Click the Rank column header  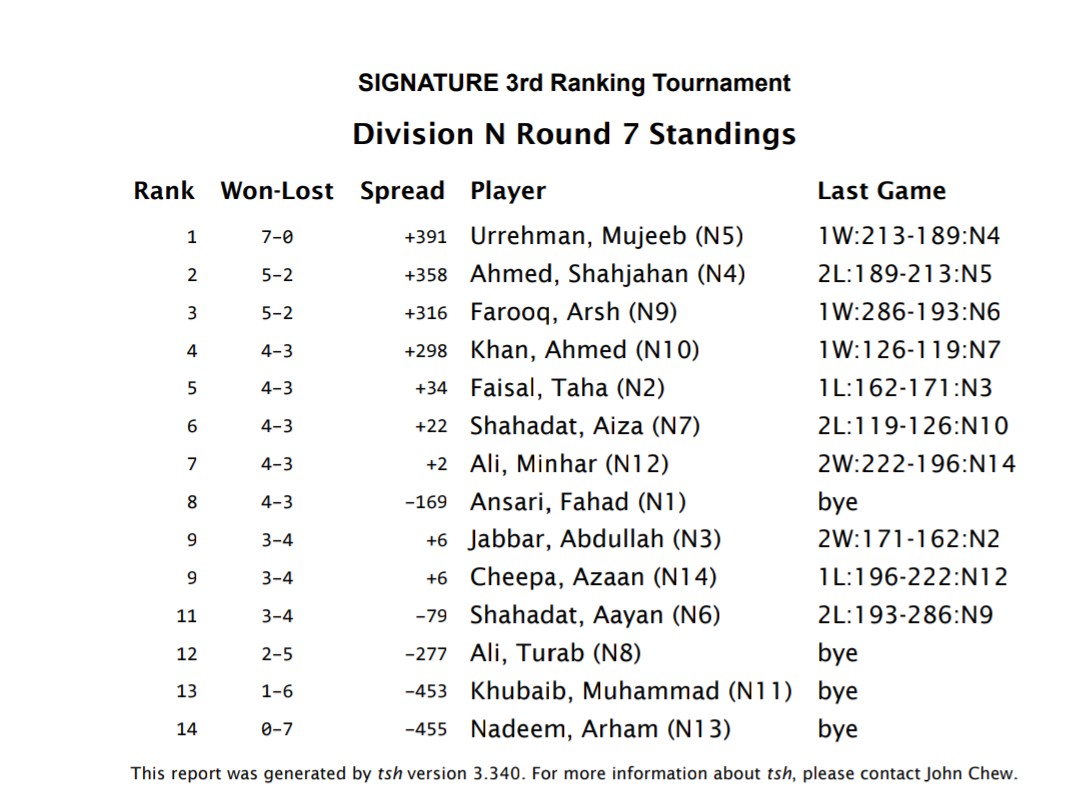tap(164, 191)
